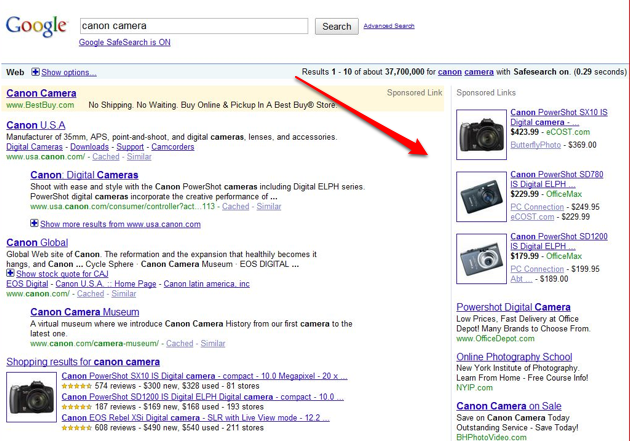The height and width of the screenshot is (441, 630).
Task: Open Canon PowerShot SD1200 IS sponsored title
Action: click(x=559, y=241)
